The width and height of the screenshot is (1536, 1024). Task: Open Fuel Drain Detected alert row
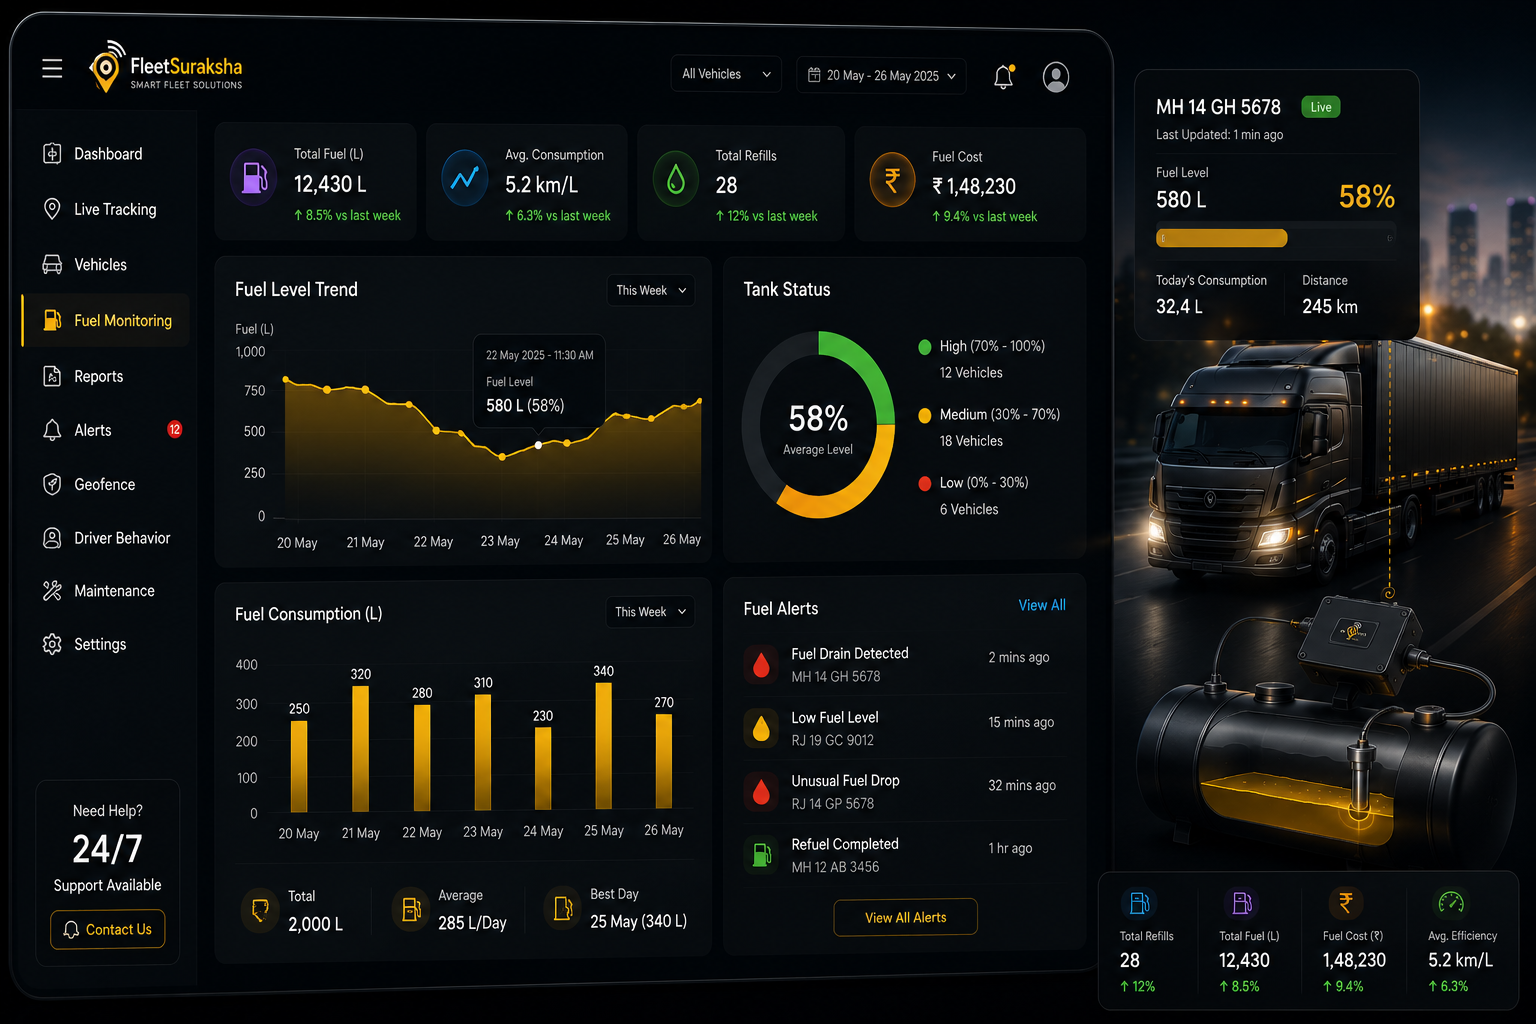(x=905, y=665)
